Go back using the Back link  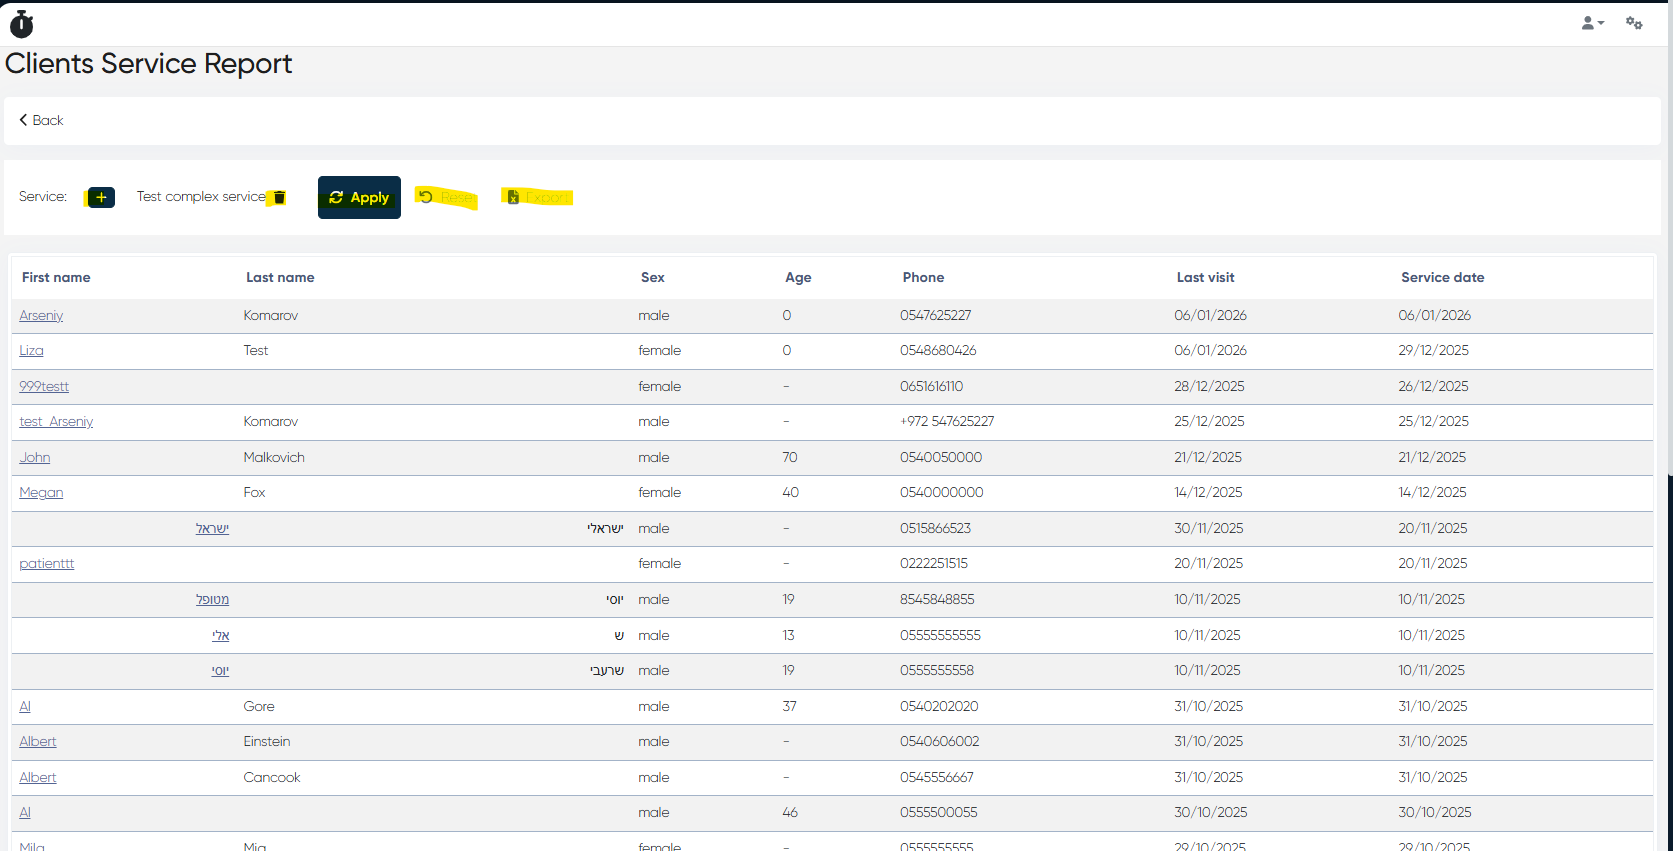coord(41,120)
